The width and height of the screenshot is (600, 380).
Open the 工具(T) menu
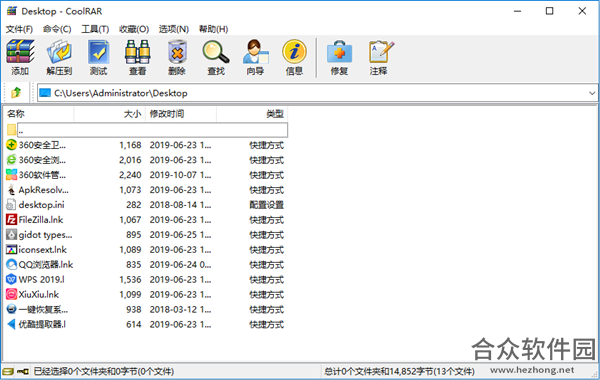tap(95, 29)
